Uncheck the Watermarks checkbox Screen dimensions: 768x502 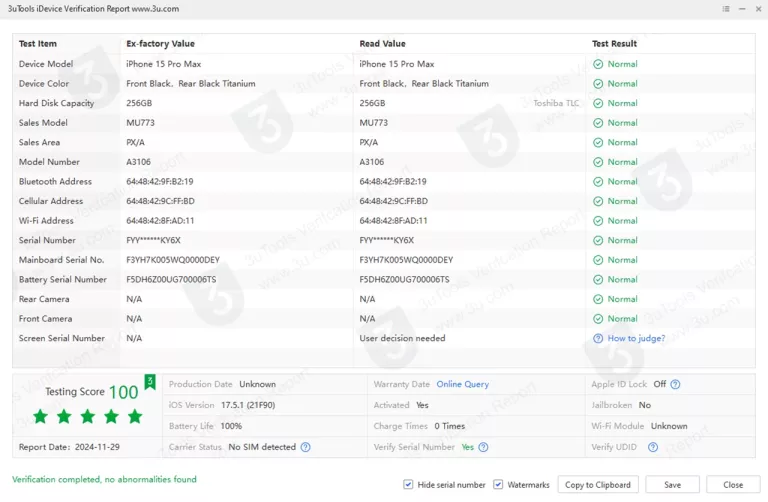498,485
